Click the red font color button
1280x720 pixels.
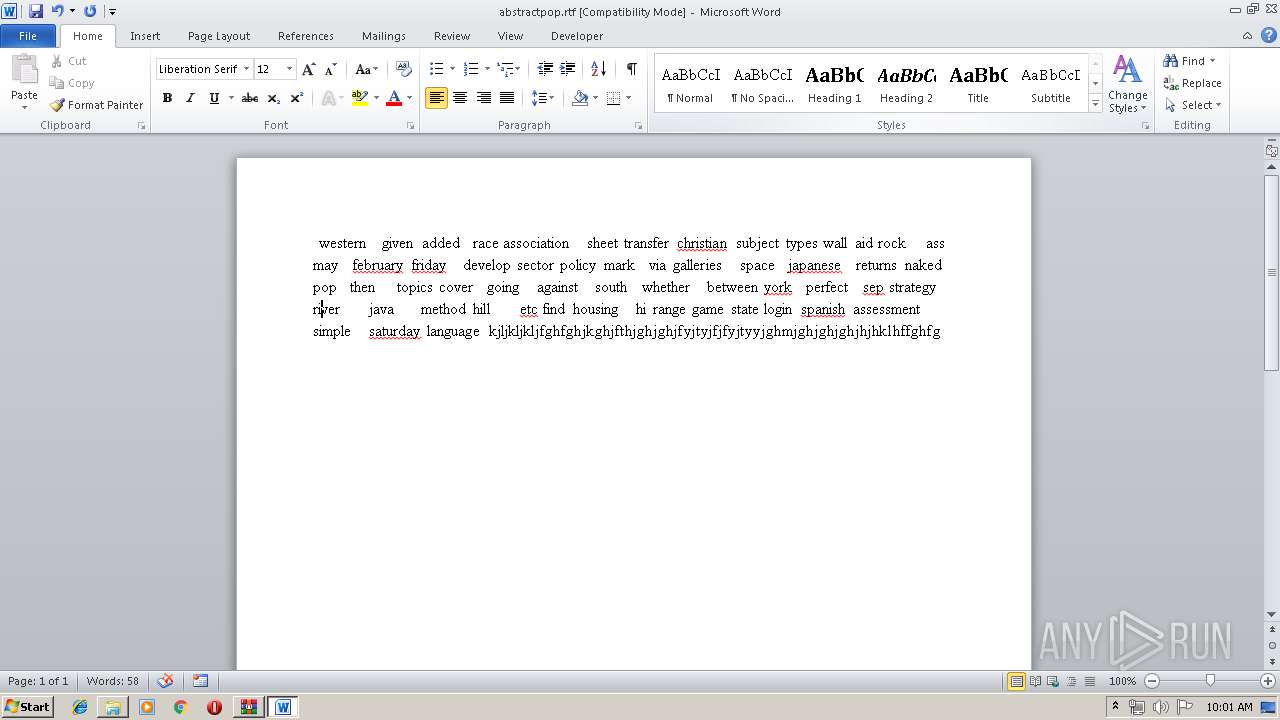point(394,98)
